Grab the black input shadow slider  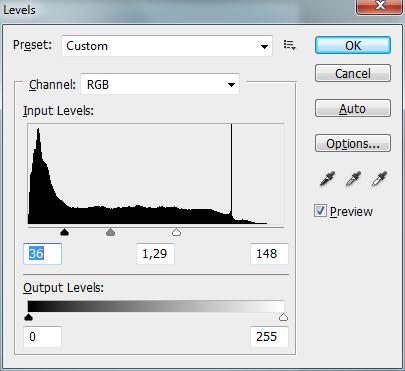pyautogui.click(x=65, y=232)
